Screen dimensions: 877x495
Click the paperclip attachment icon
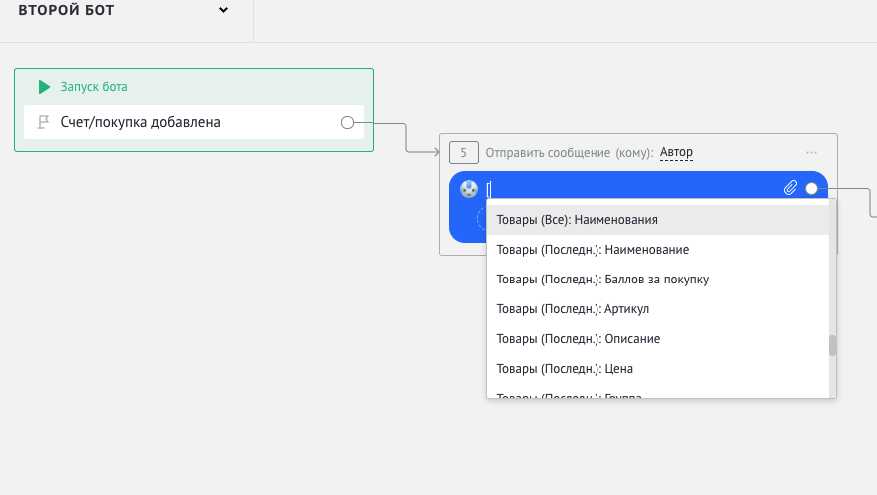[x=790, y=188]
